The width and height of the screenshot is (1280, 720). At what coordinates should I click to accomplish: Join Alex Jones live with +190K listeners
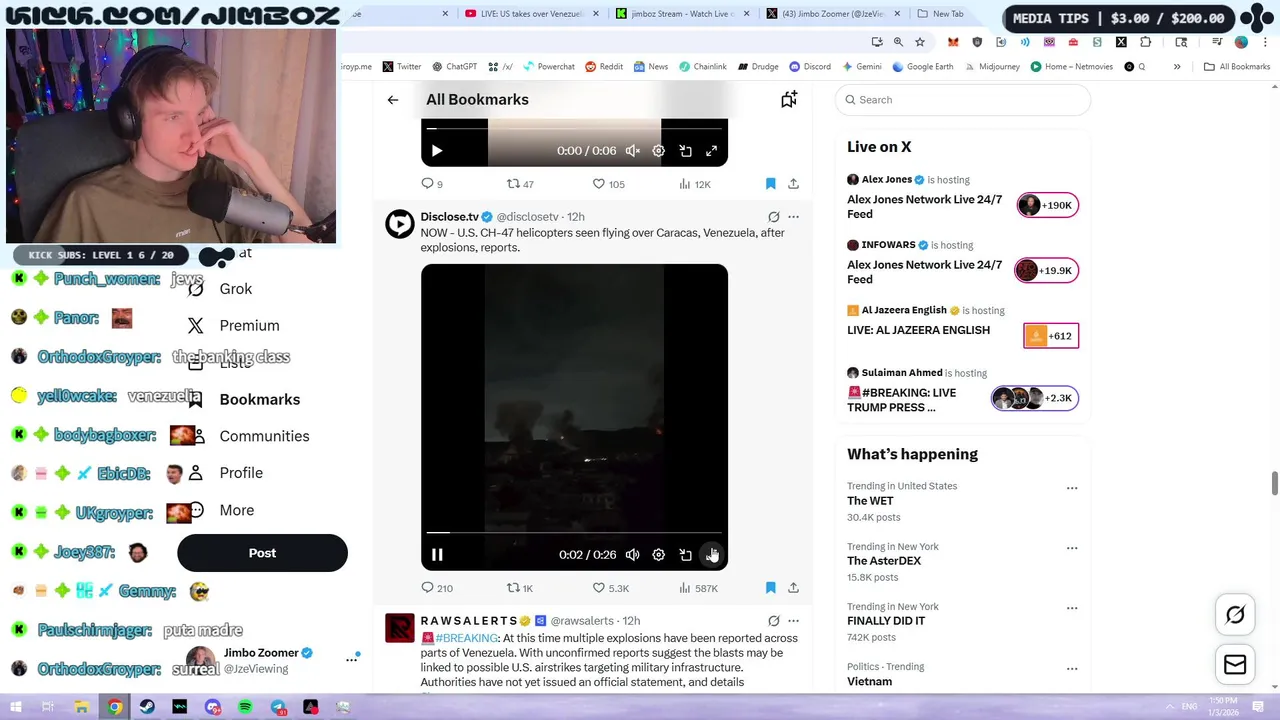1047,205
